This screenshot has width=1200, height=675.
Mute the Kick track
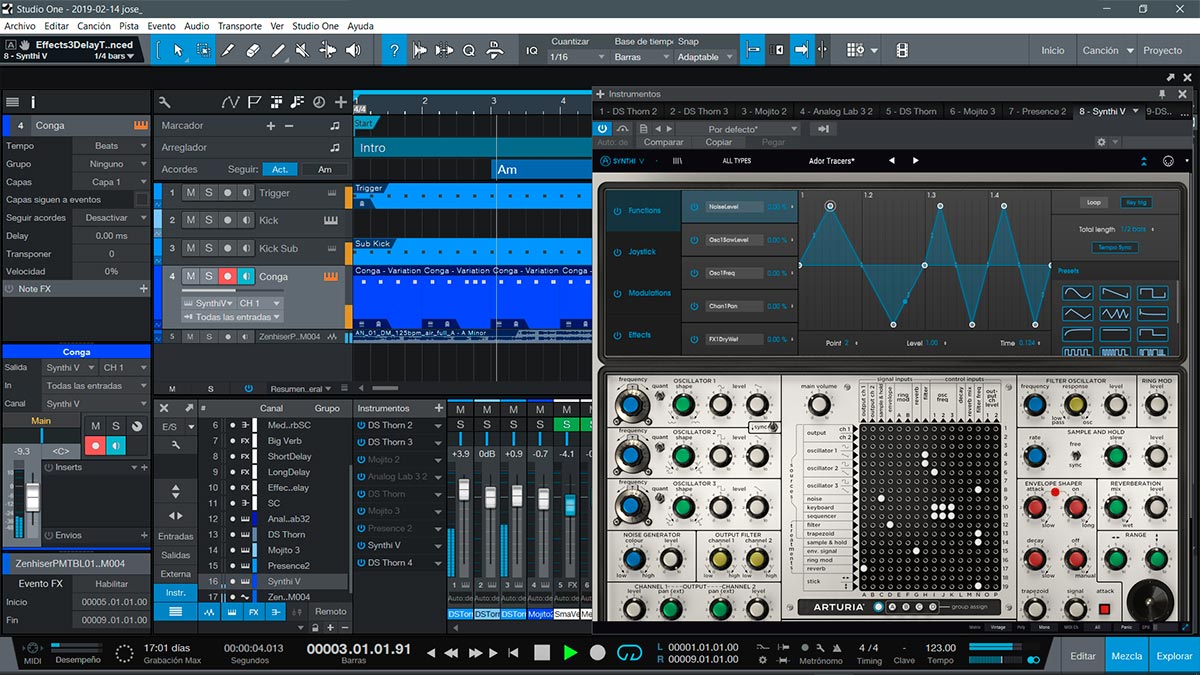coord(191,220)
